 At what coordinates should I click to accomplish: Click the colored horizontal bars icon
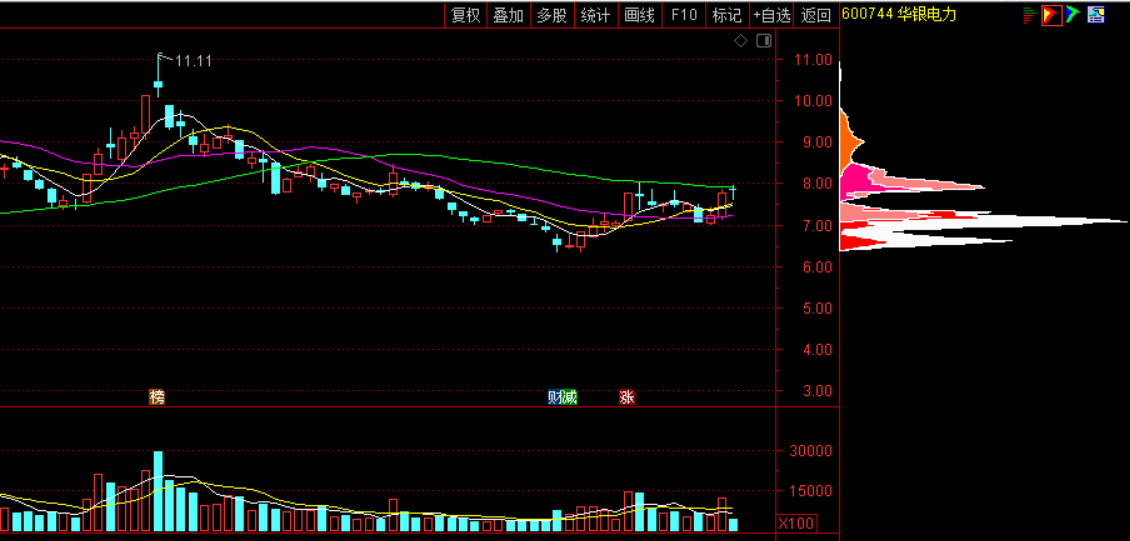[x=1029, y=15]
